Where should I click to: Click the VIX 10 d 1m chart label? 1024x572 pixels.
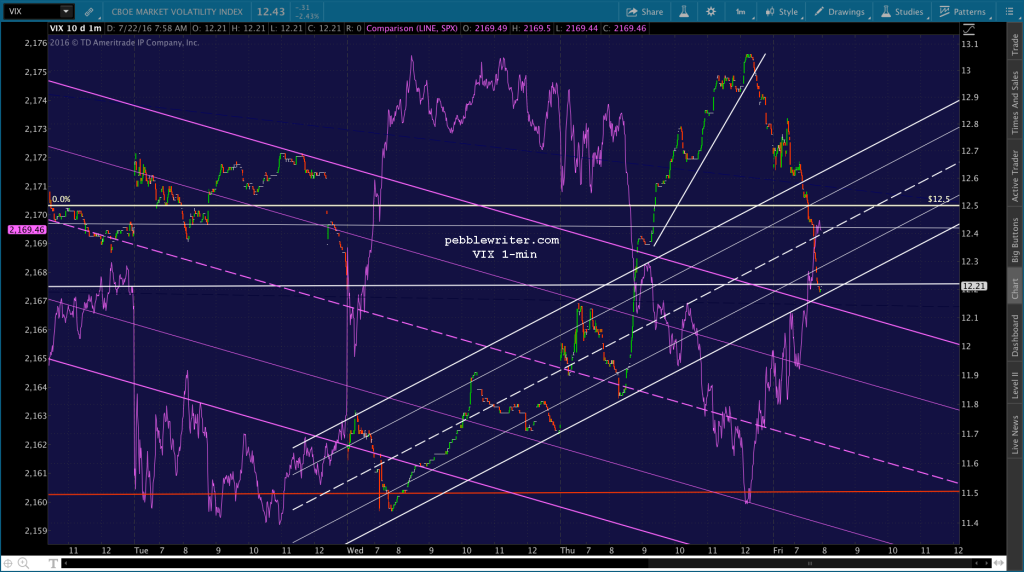pyautogui.click(x=76, y=28)
